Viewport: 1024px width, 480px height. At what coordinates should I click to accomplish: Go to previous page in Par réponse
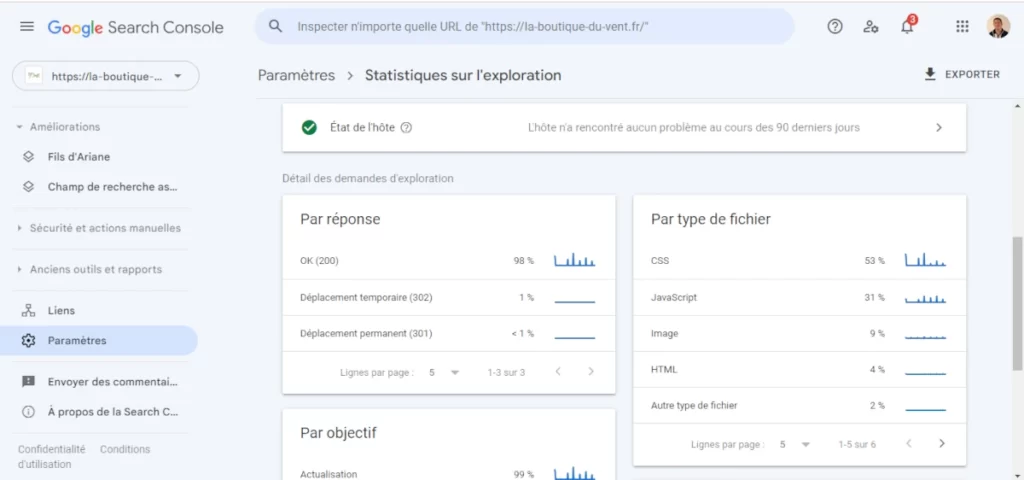coord(558,372)
